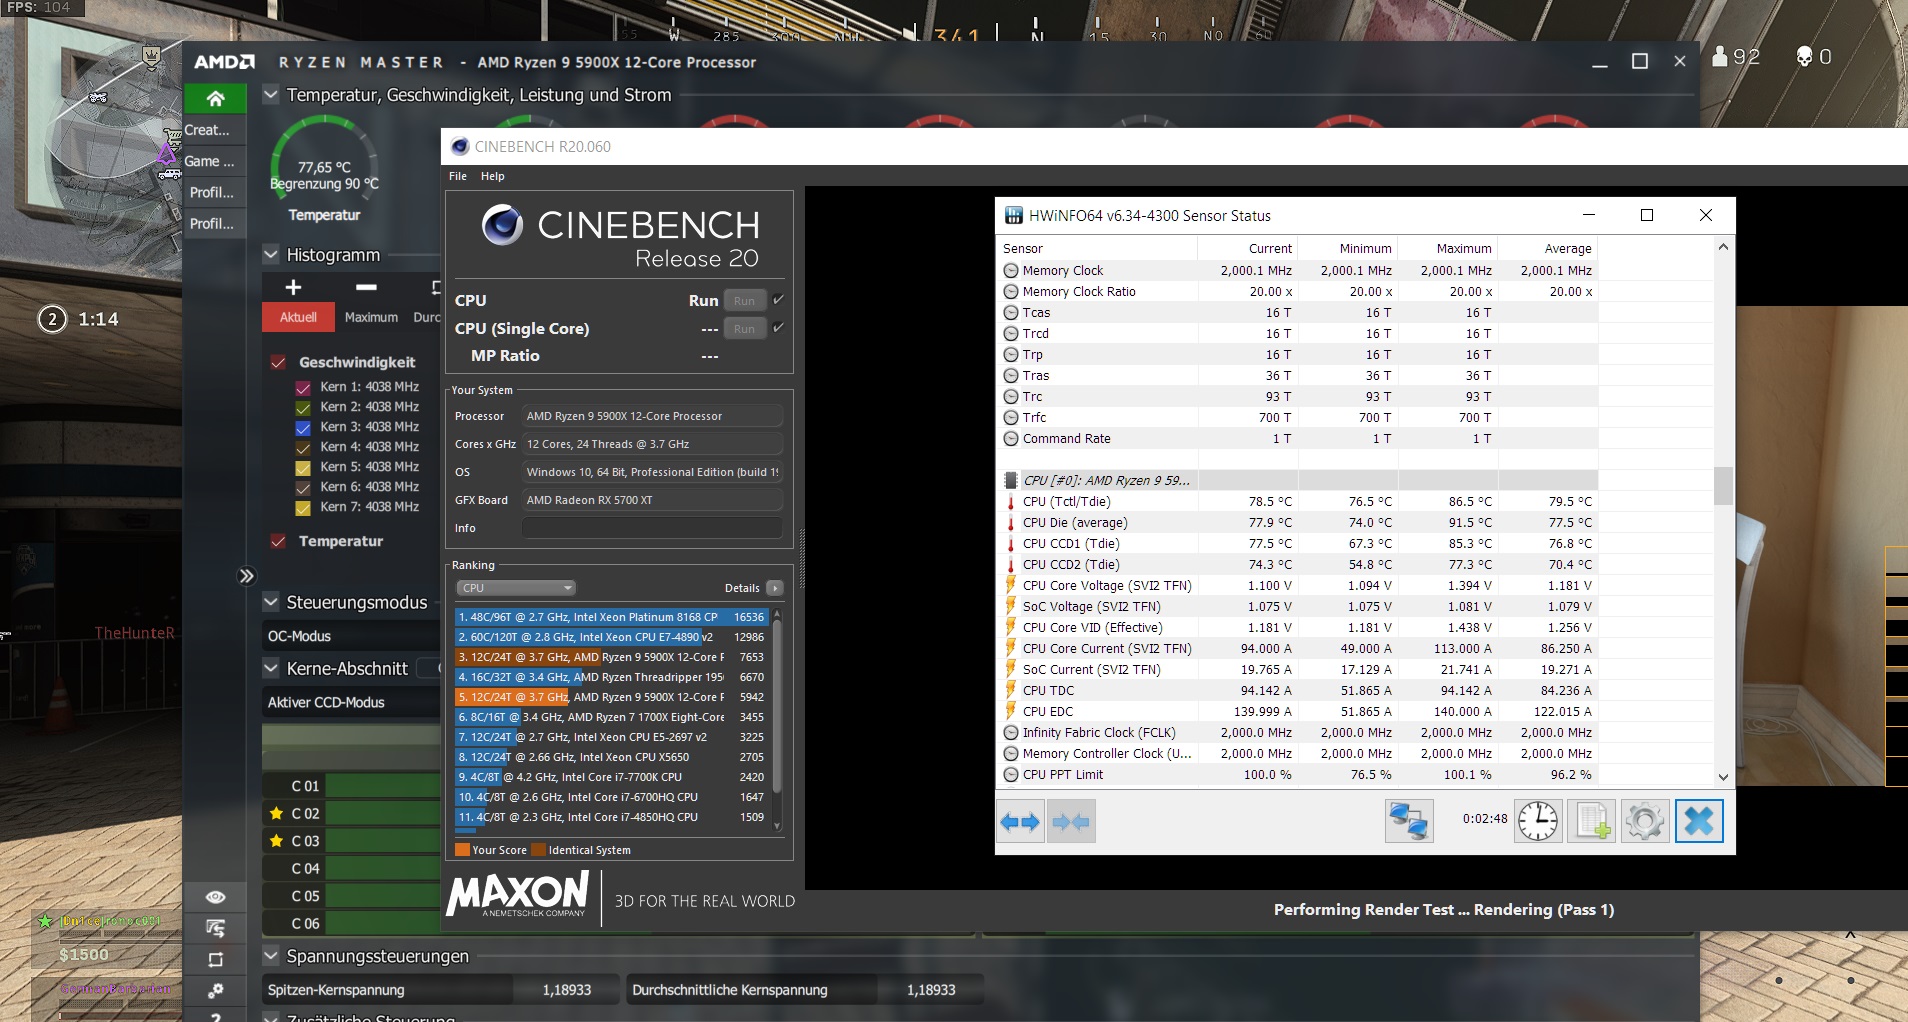Open HWiNFO sensor settings gear
The height and width of the screenshot is (1022, 1908).
(x=1645, y=821)
